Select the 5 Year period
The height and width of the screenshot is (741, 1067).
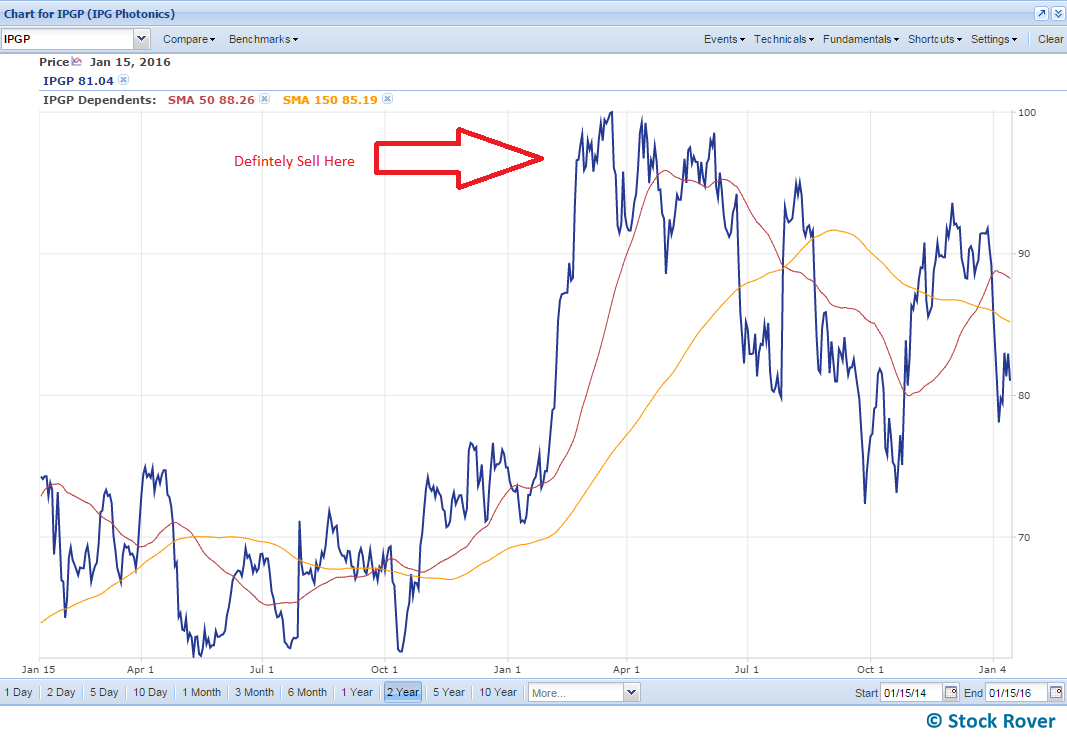click(x=448, y=692)
